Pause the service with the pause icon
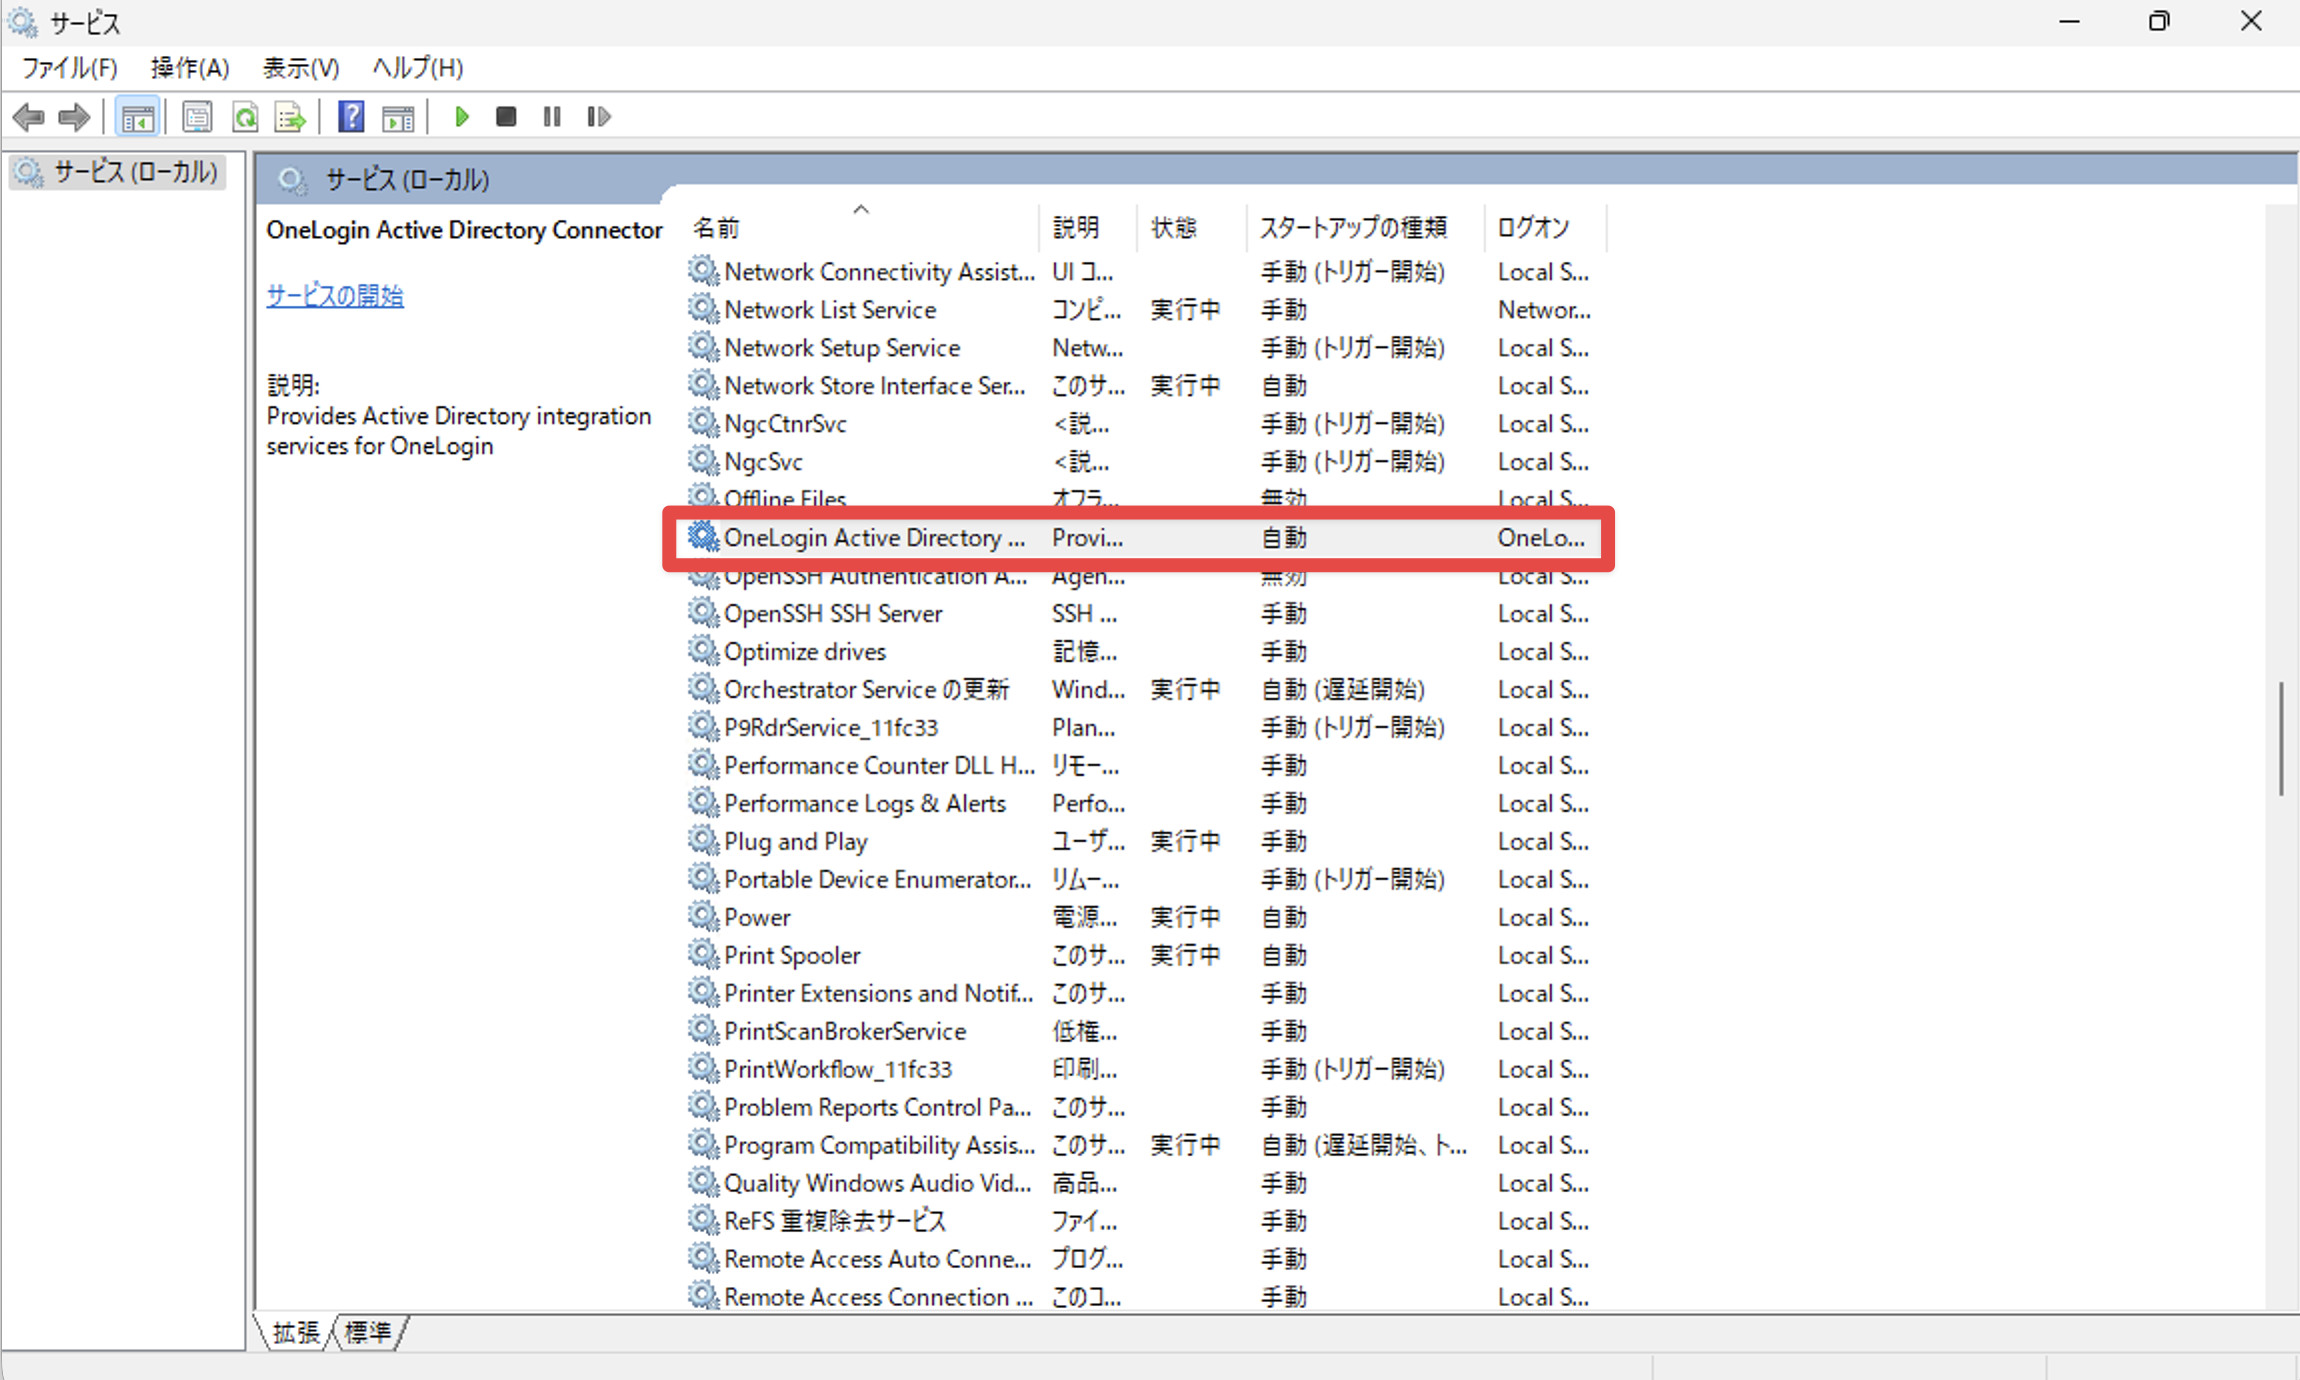Viewport: 2300px width, 1380px height. pyautogui.click(x=551, y=117)
